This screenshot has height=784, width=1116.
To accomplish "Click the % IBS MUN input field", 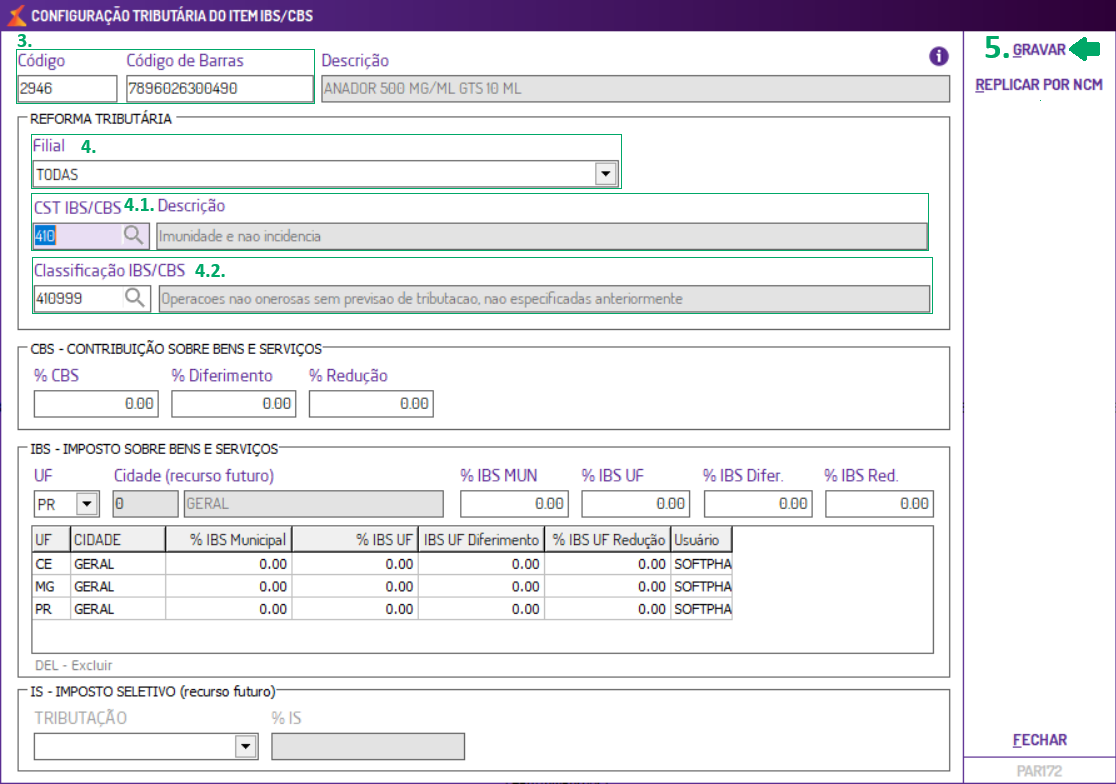I will tap(514, 504).
